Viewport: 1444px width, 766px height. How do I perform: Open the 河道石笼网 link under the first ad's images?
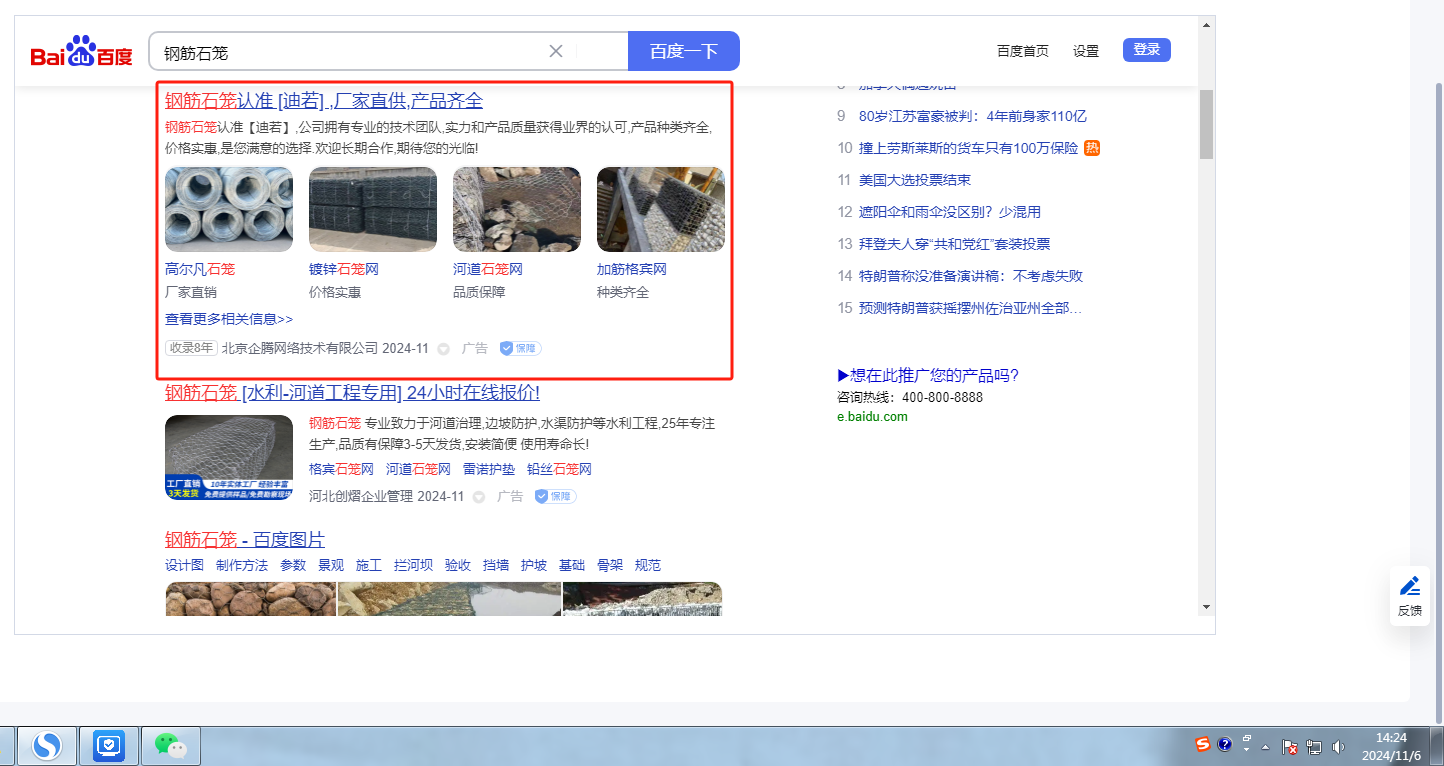click(488, 269)
